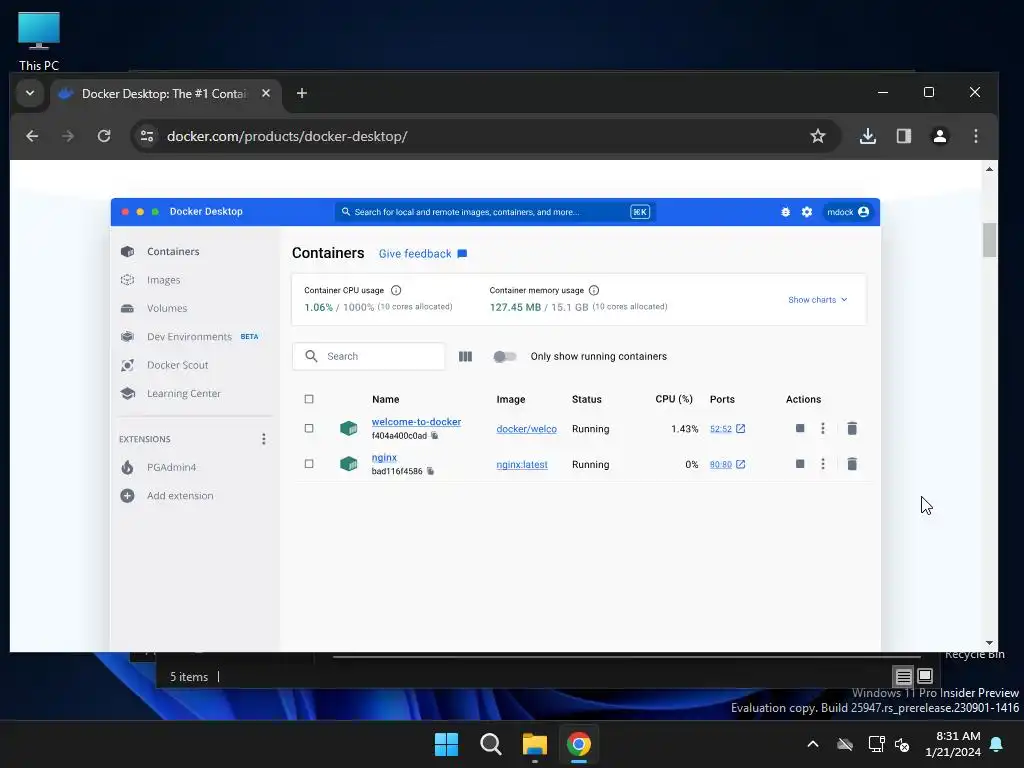Click the Docker Desktop search bar
1024x768 pixels.
click(x=495, y=212)
